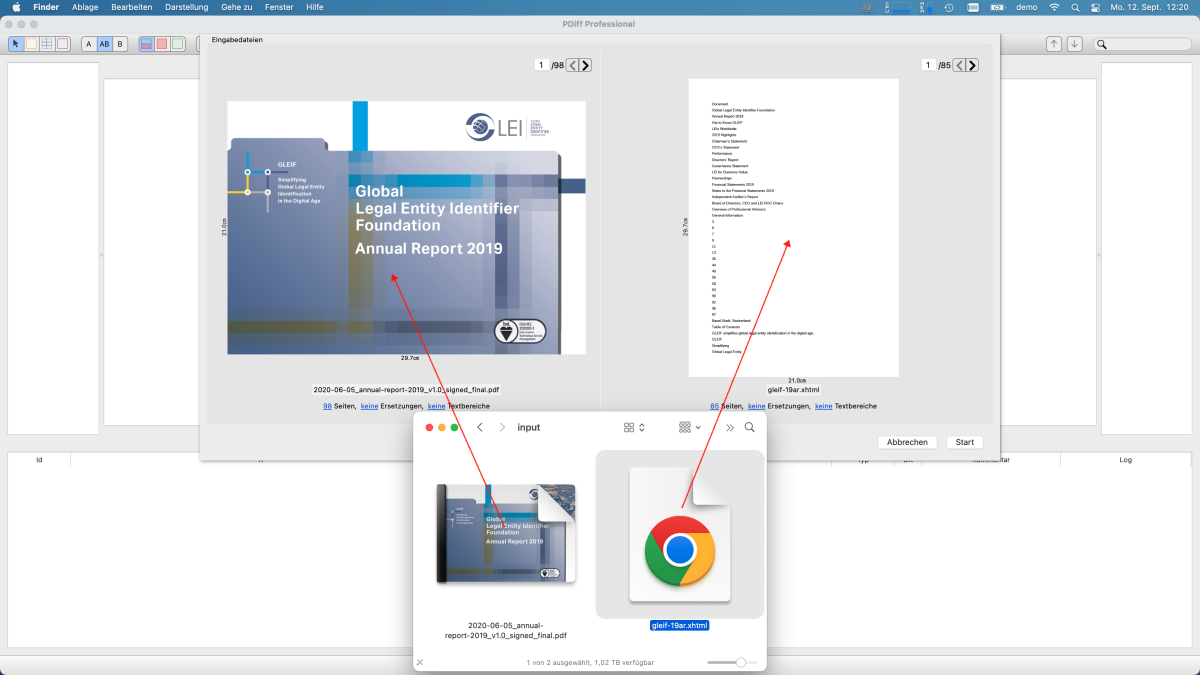This screenshot has height=675, width=1200.
Task: Toggle the blue-purple overlay view
Action: coord(146,44)
